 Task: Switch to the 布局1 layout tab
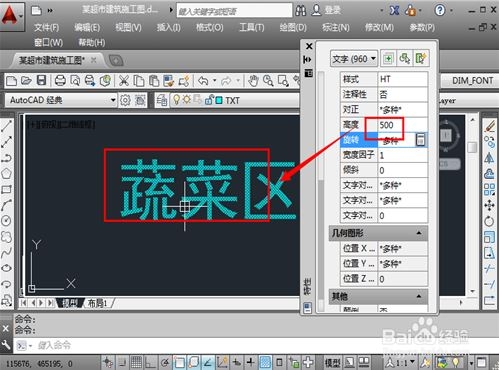(x=97, y=303)
